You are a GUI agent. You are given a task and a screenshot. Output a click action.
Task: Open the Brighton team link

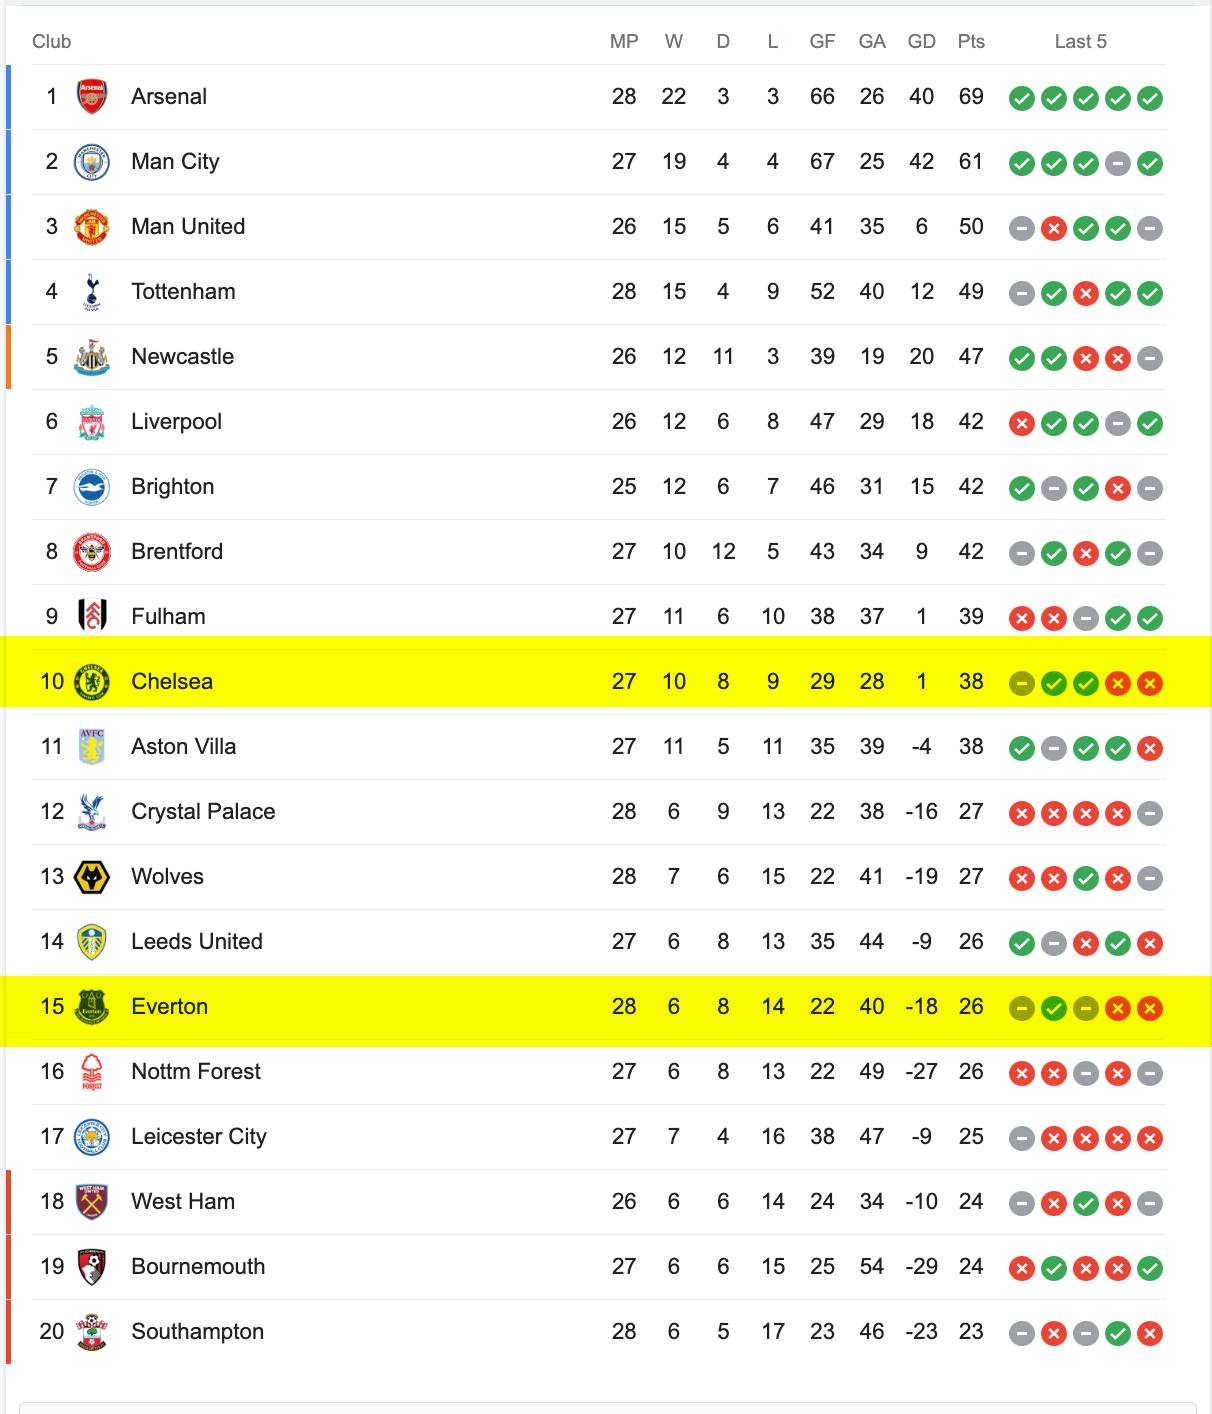click(x=172, y=487)
